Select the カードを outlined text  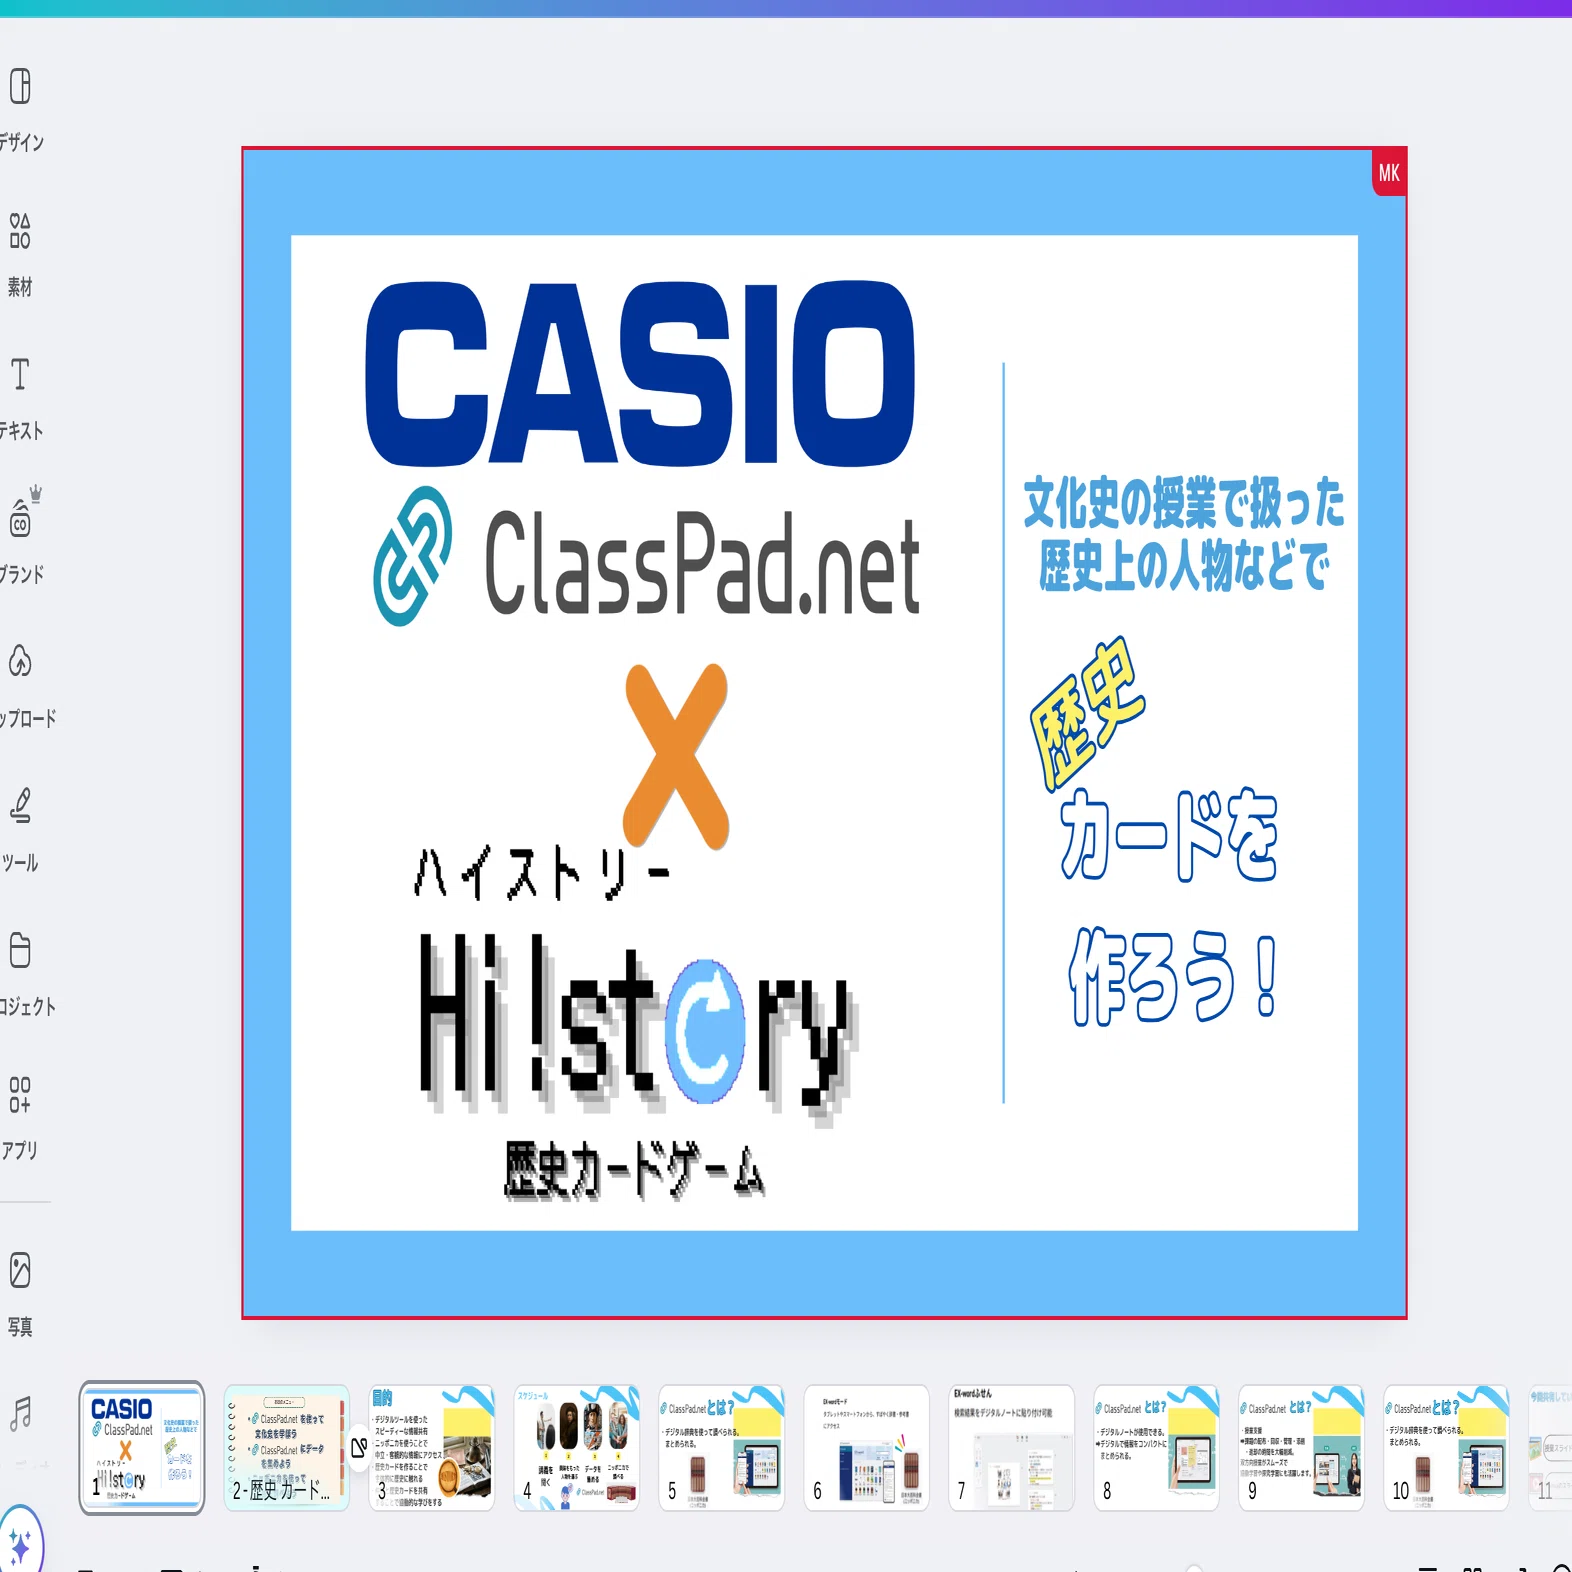click(x=1168, y=835)
